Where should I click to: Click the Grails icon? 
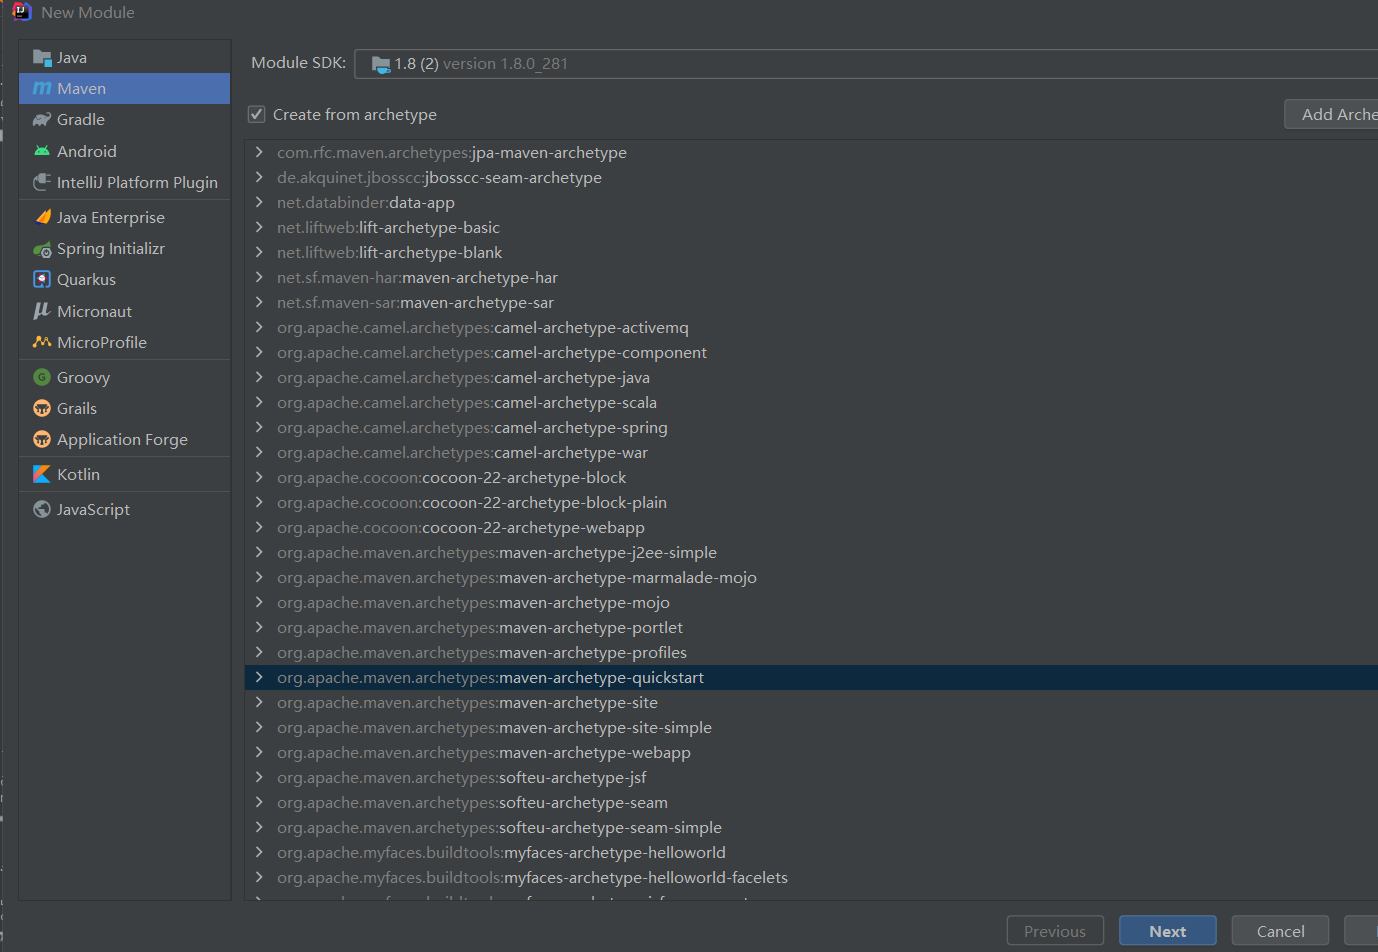[42, 408]
